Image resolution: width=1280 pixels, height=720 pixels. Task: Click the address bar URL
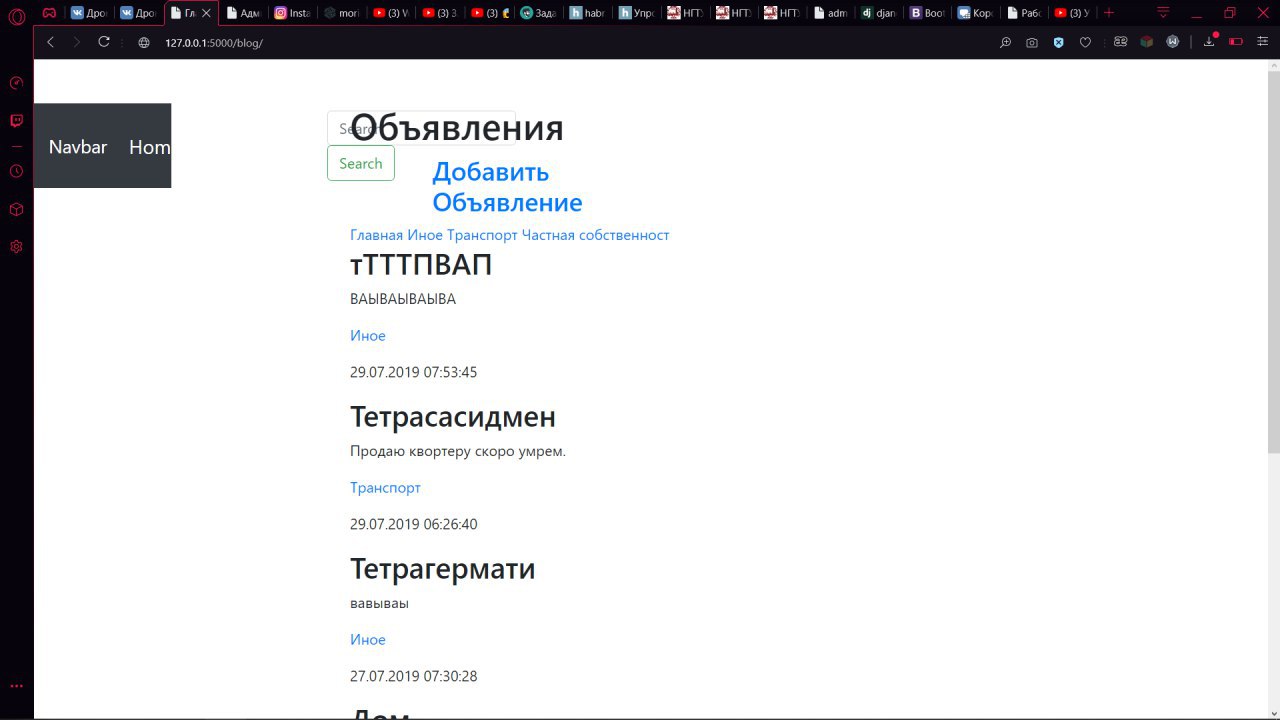pyautogui.click(x=214, y=43)
